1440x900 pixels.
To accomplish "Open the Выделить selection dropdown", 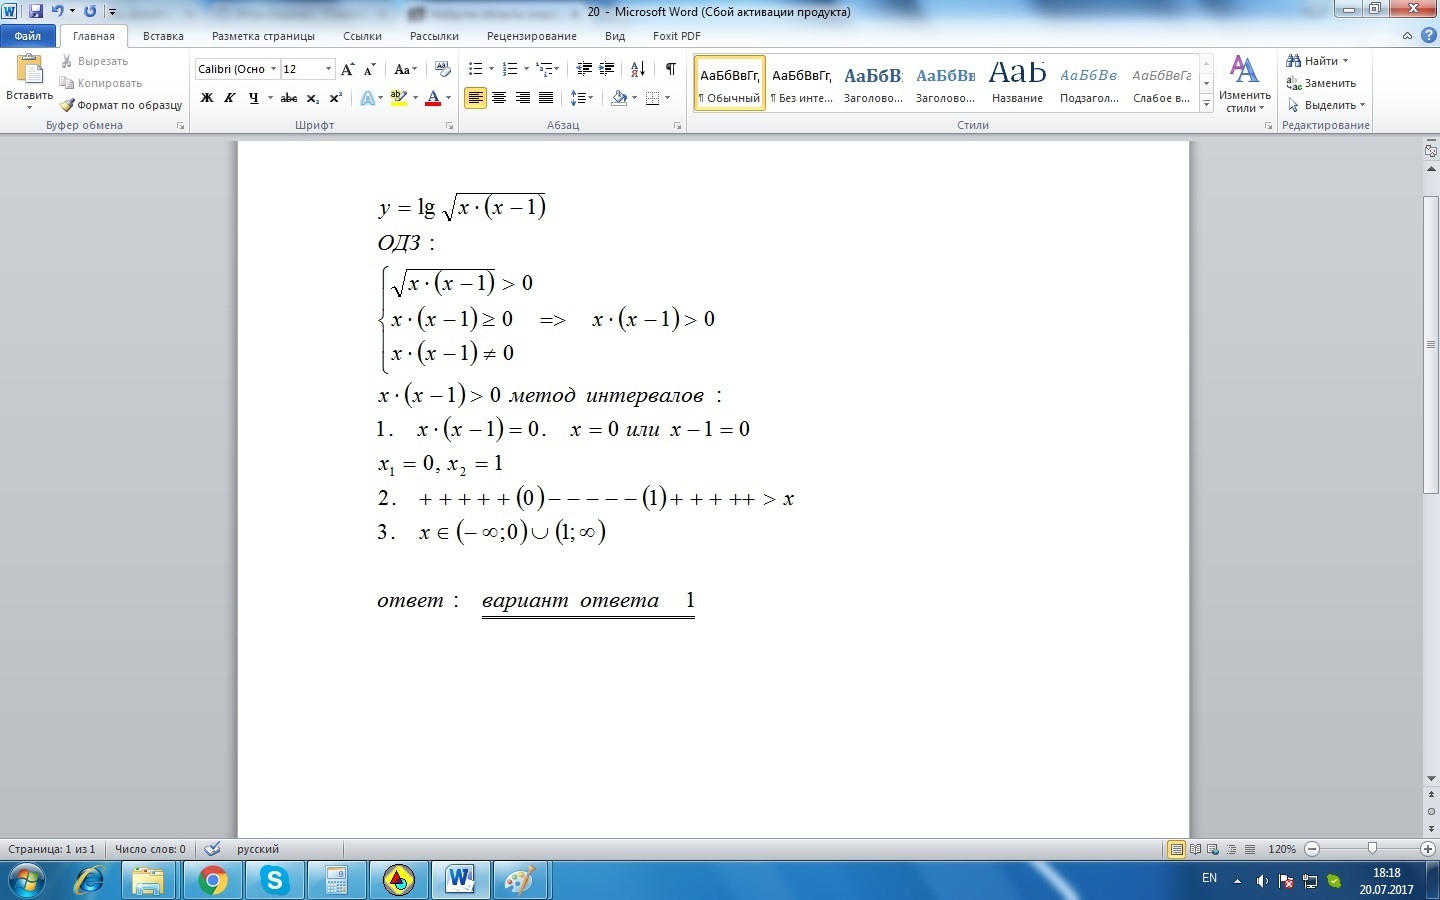I will pos(1327,105).
